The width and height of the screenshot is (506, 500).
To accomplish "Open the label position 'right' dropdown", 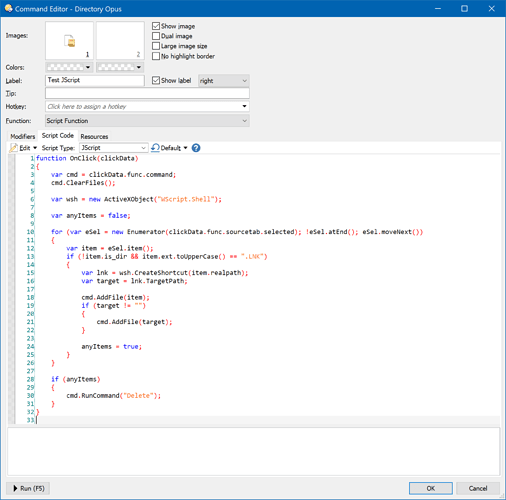I will click(x=224, y=81).
